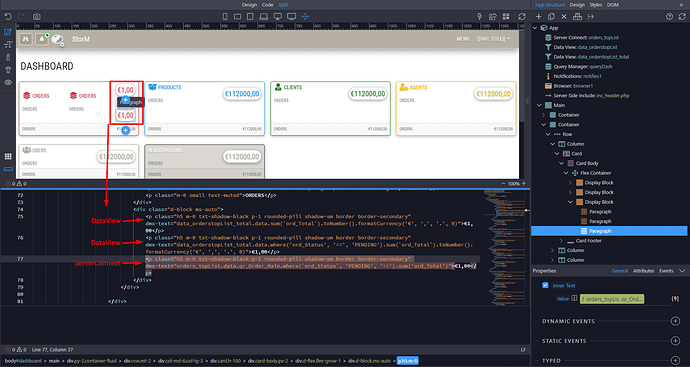The width and height of the screenshot is (690, 367).
Task: Open the Attributes properties tab
Action: pyautogui.click(x=643, y=271)
